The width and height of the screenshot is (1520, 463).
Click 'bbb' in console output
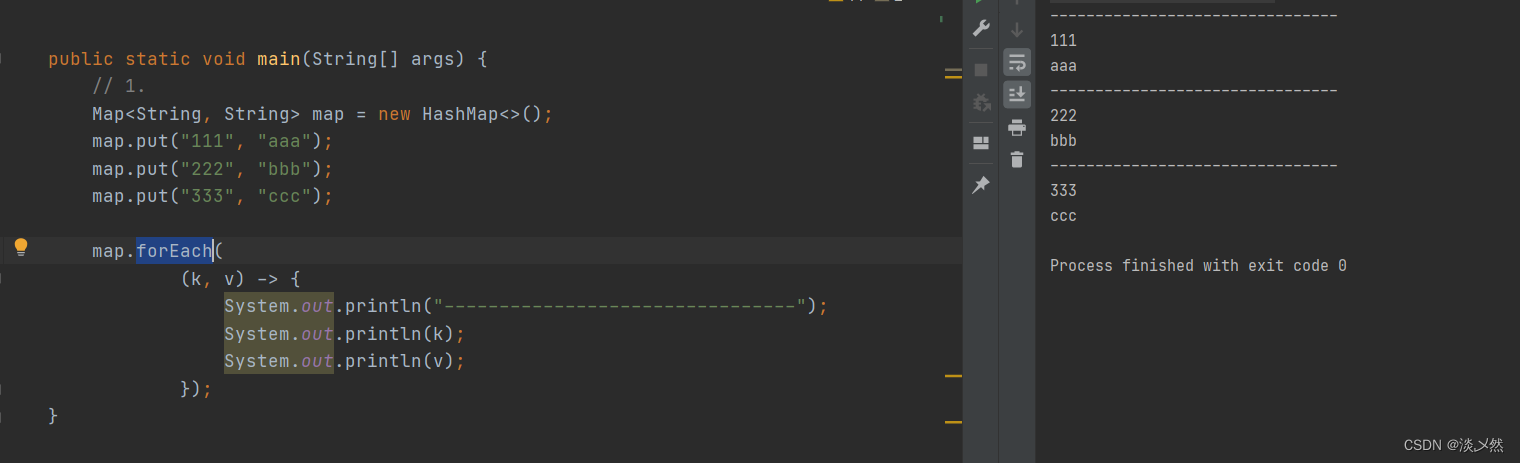[x=1064, y=141]
